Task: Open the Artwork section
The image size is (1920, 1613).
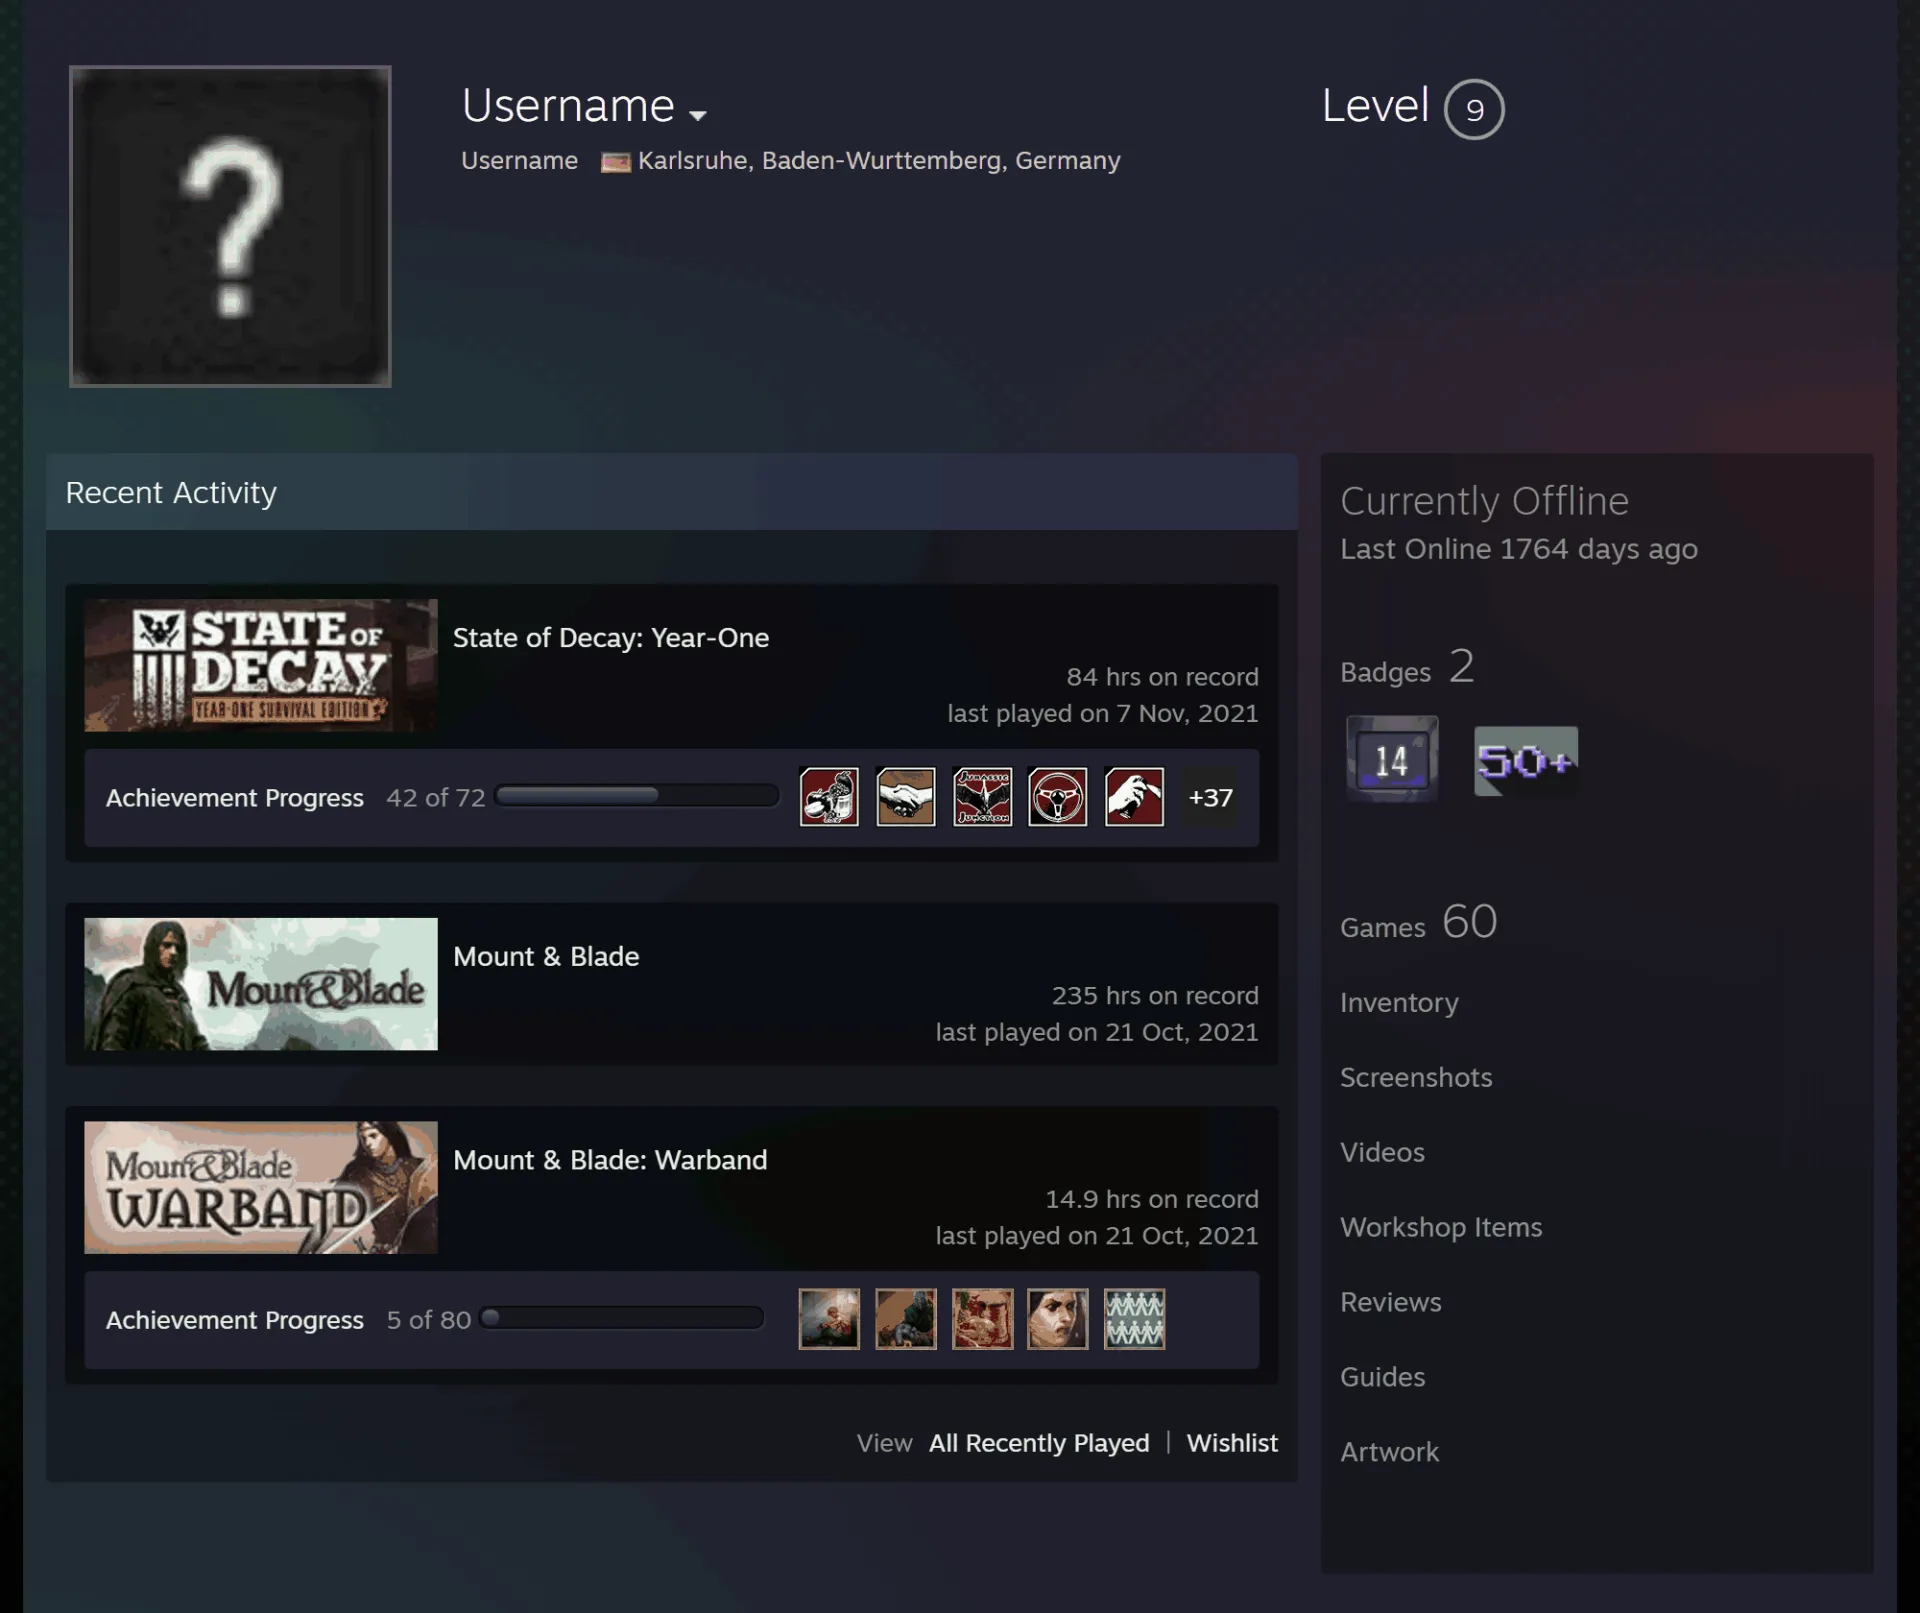Action: pyautogui.click(x=1389, y=1453)
